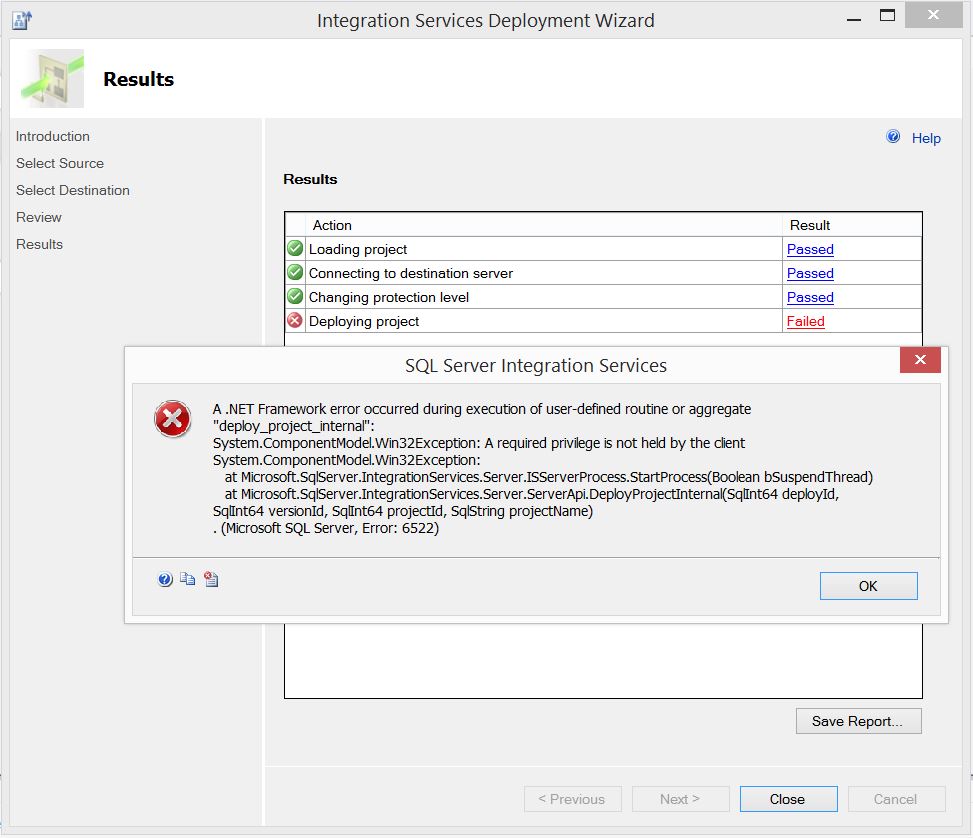Viewport: 973px width, 838px height.
Task: Click the green check beside Changing protection level
Action: pos(294,296)
